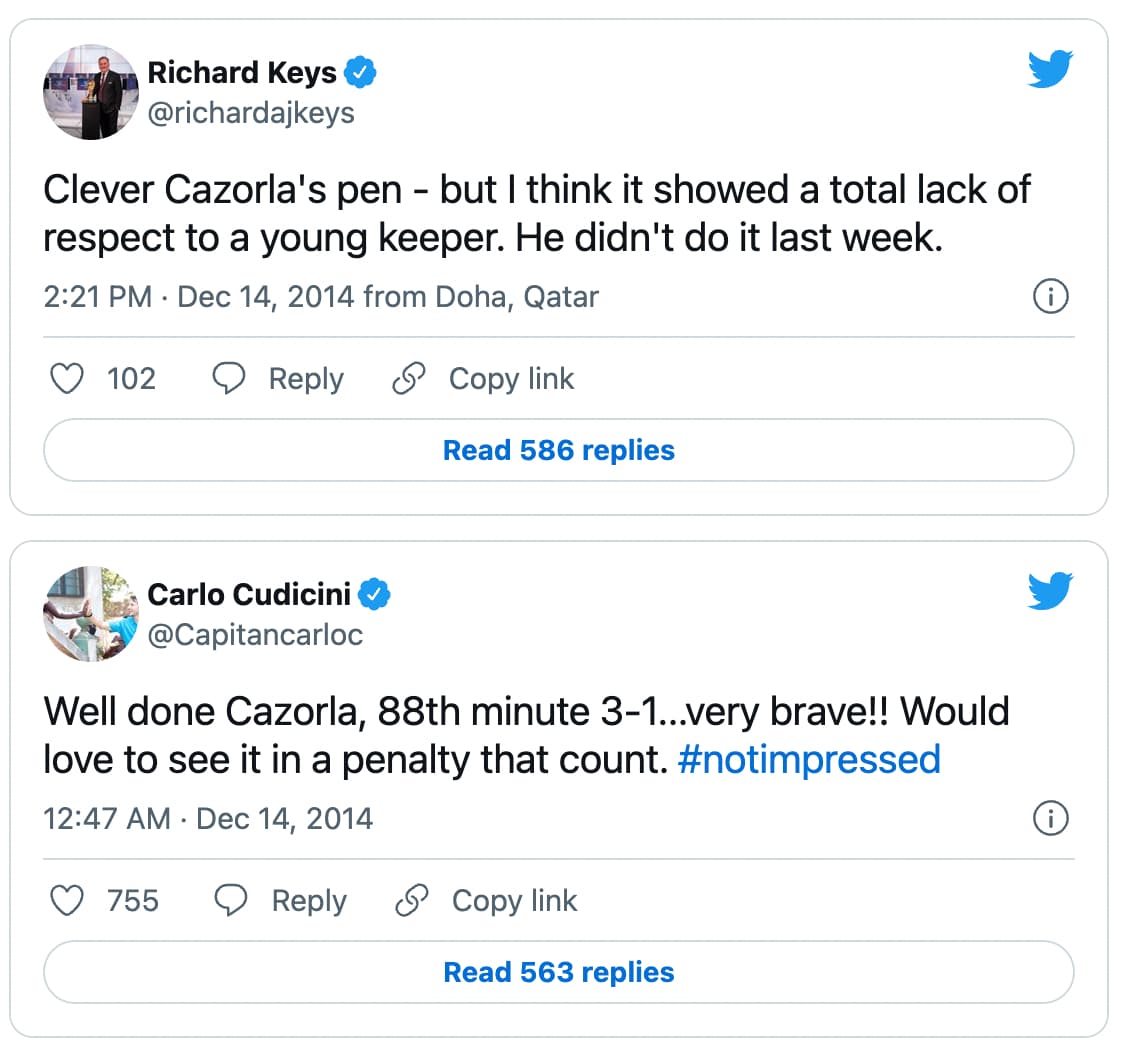Image resolution: width=1130 pixels, height=1058 pixels.
Task: Open the @Capitancarloc profile handle
Action: pos(255,635)
